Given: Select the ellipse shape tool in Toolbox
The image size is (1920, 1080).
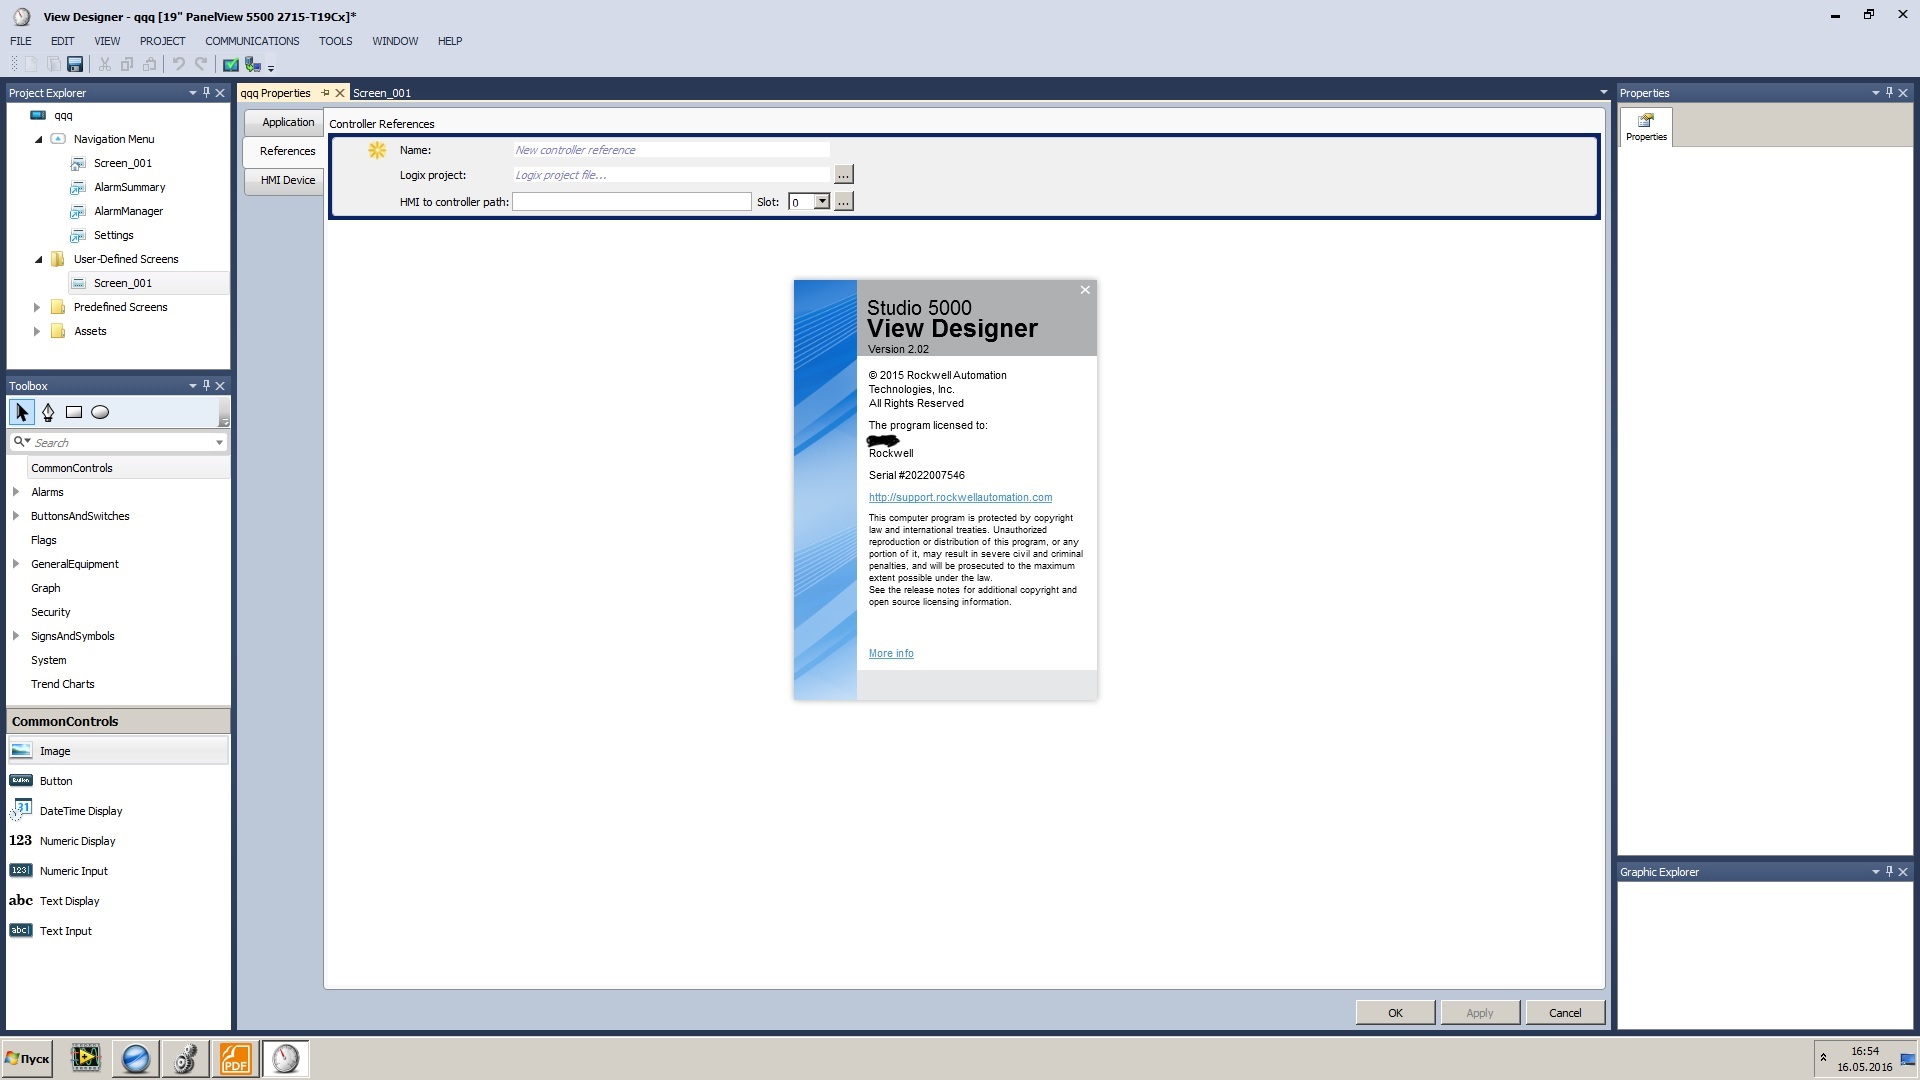Looking at the screenshot, I should (x=100, y=412).
